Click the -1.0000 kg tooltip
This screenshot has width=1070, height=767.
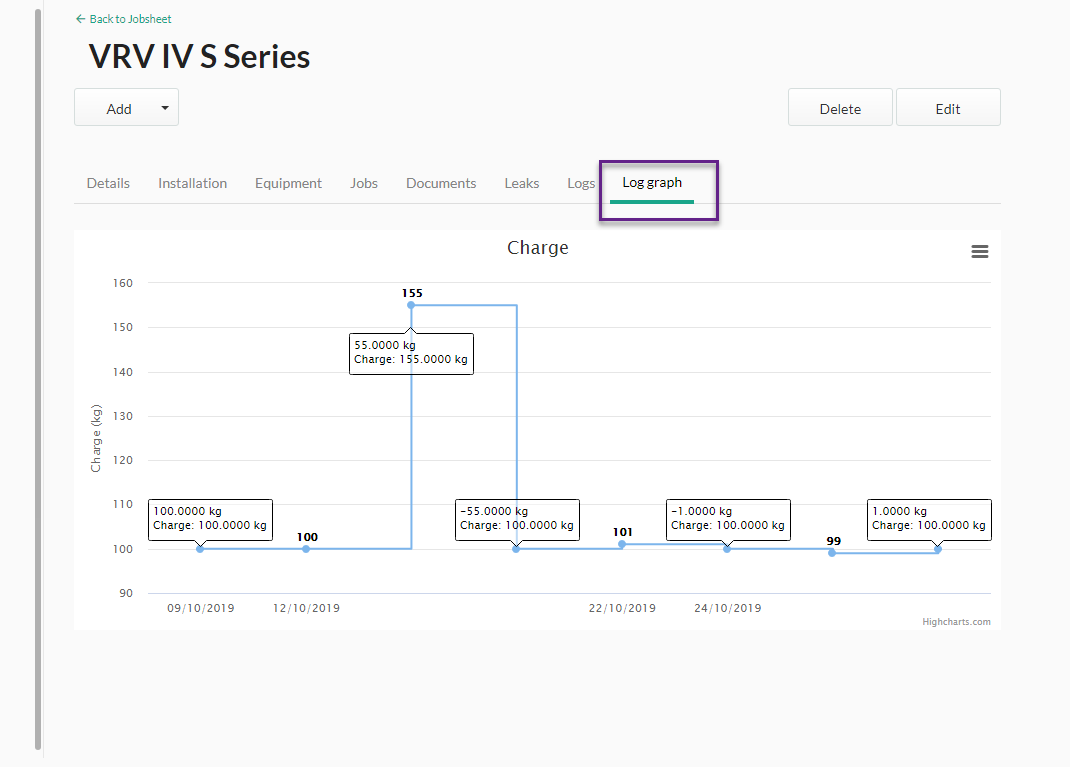click(x=728, y=519)
